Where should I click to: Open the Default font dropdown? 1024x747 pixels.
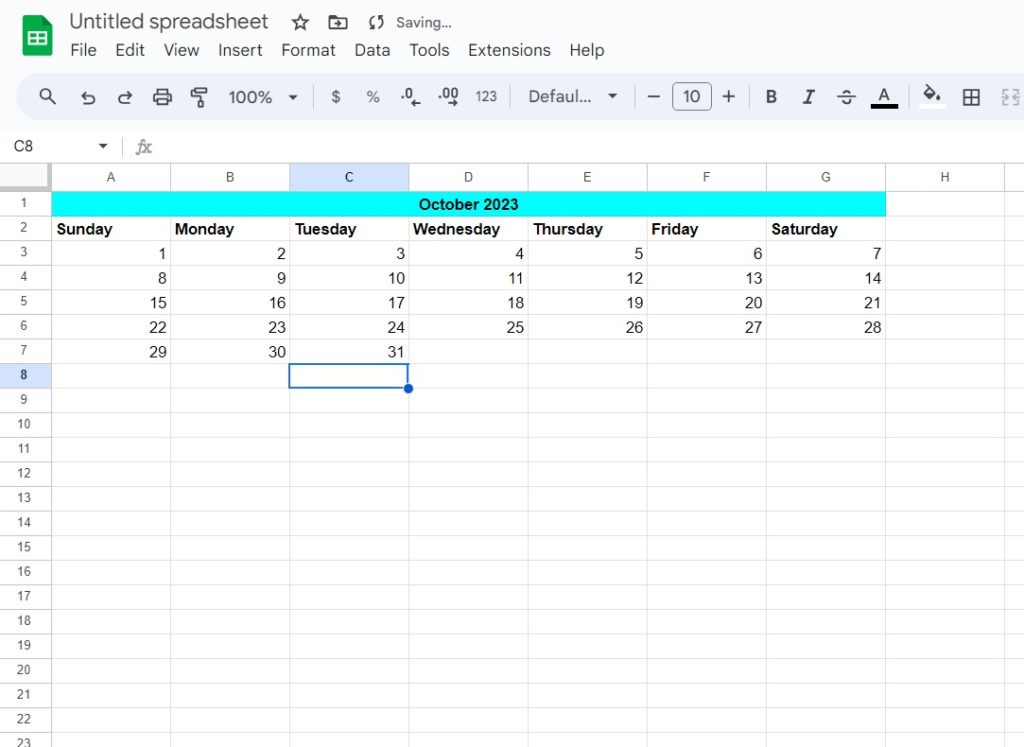pos(573,97)
